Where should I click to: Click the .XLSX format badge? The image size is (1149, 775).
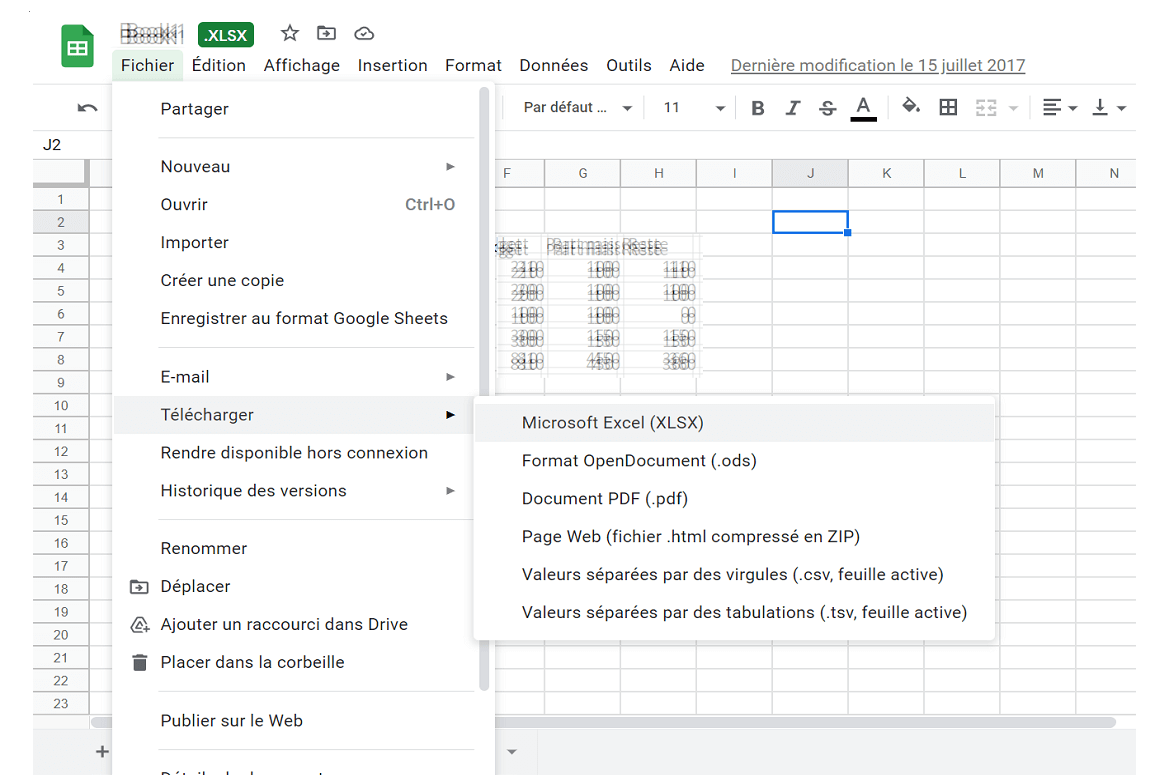[226, 35]
